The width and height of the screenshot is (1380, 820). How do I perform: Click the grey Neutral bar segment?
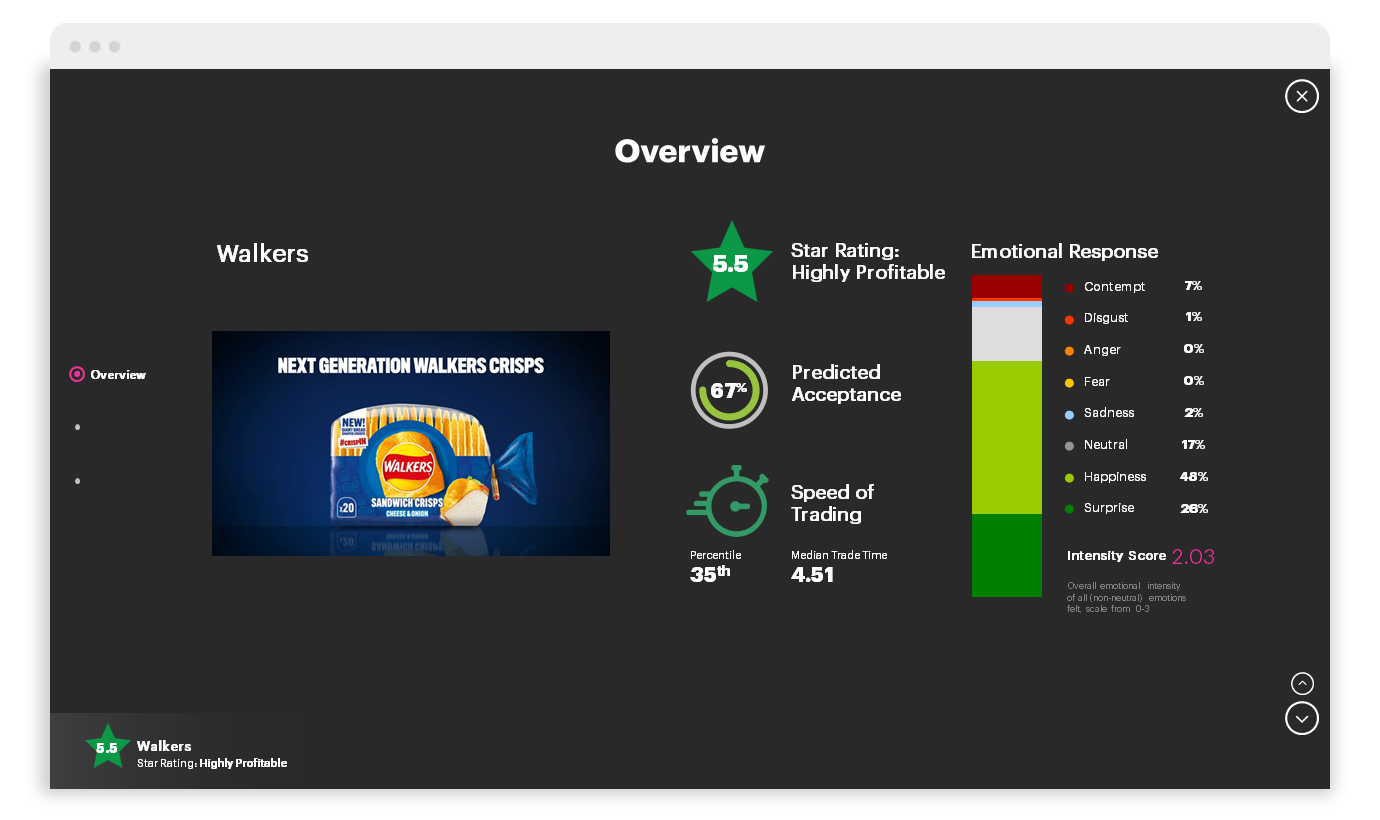pyautogui.click(x=1007, y=334)
